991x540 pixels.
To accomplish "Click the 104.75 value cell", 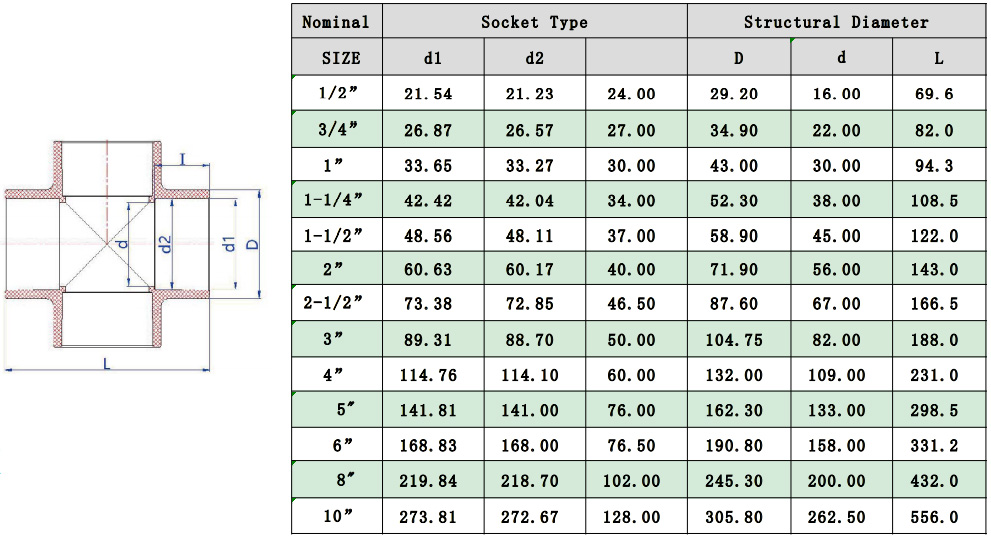I will coord(738,340).
